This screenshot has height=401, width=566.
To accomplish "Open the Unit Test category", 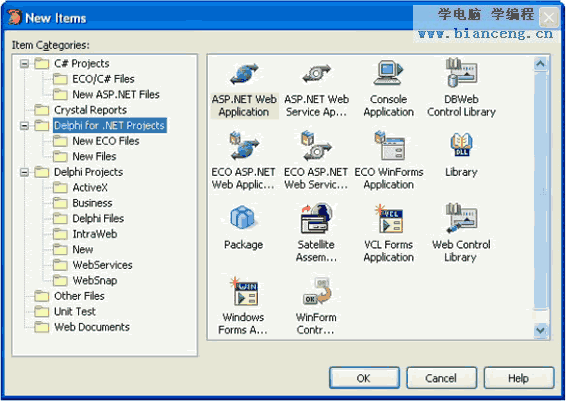I will coord(75,311).
